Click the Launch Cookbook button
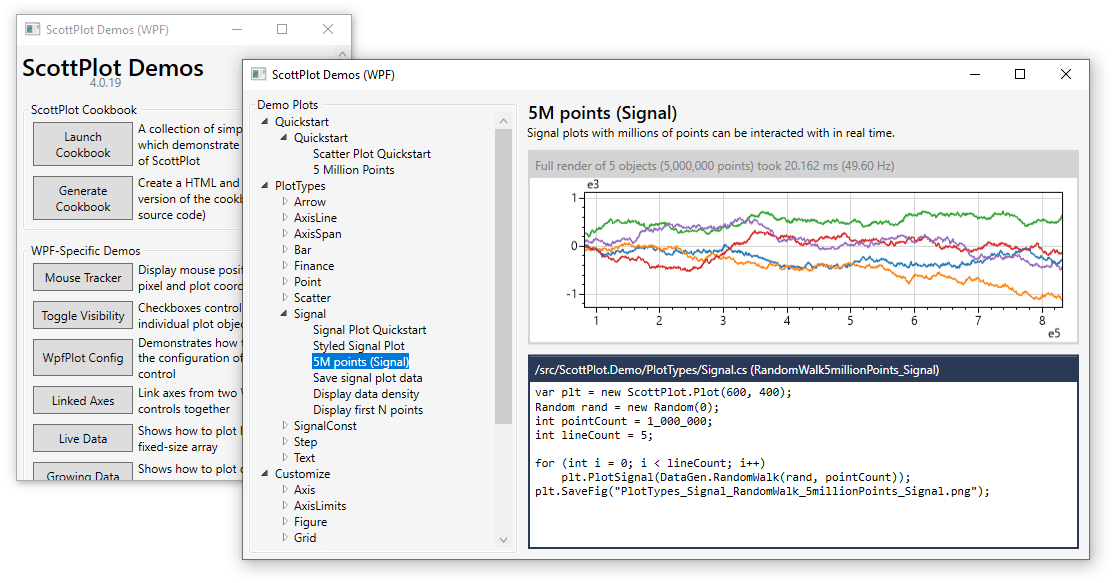Viewport: 1112px width, 583px height. [83, 144]
